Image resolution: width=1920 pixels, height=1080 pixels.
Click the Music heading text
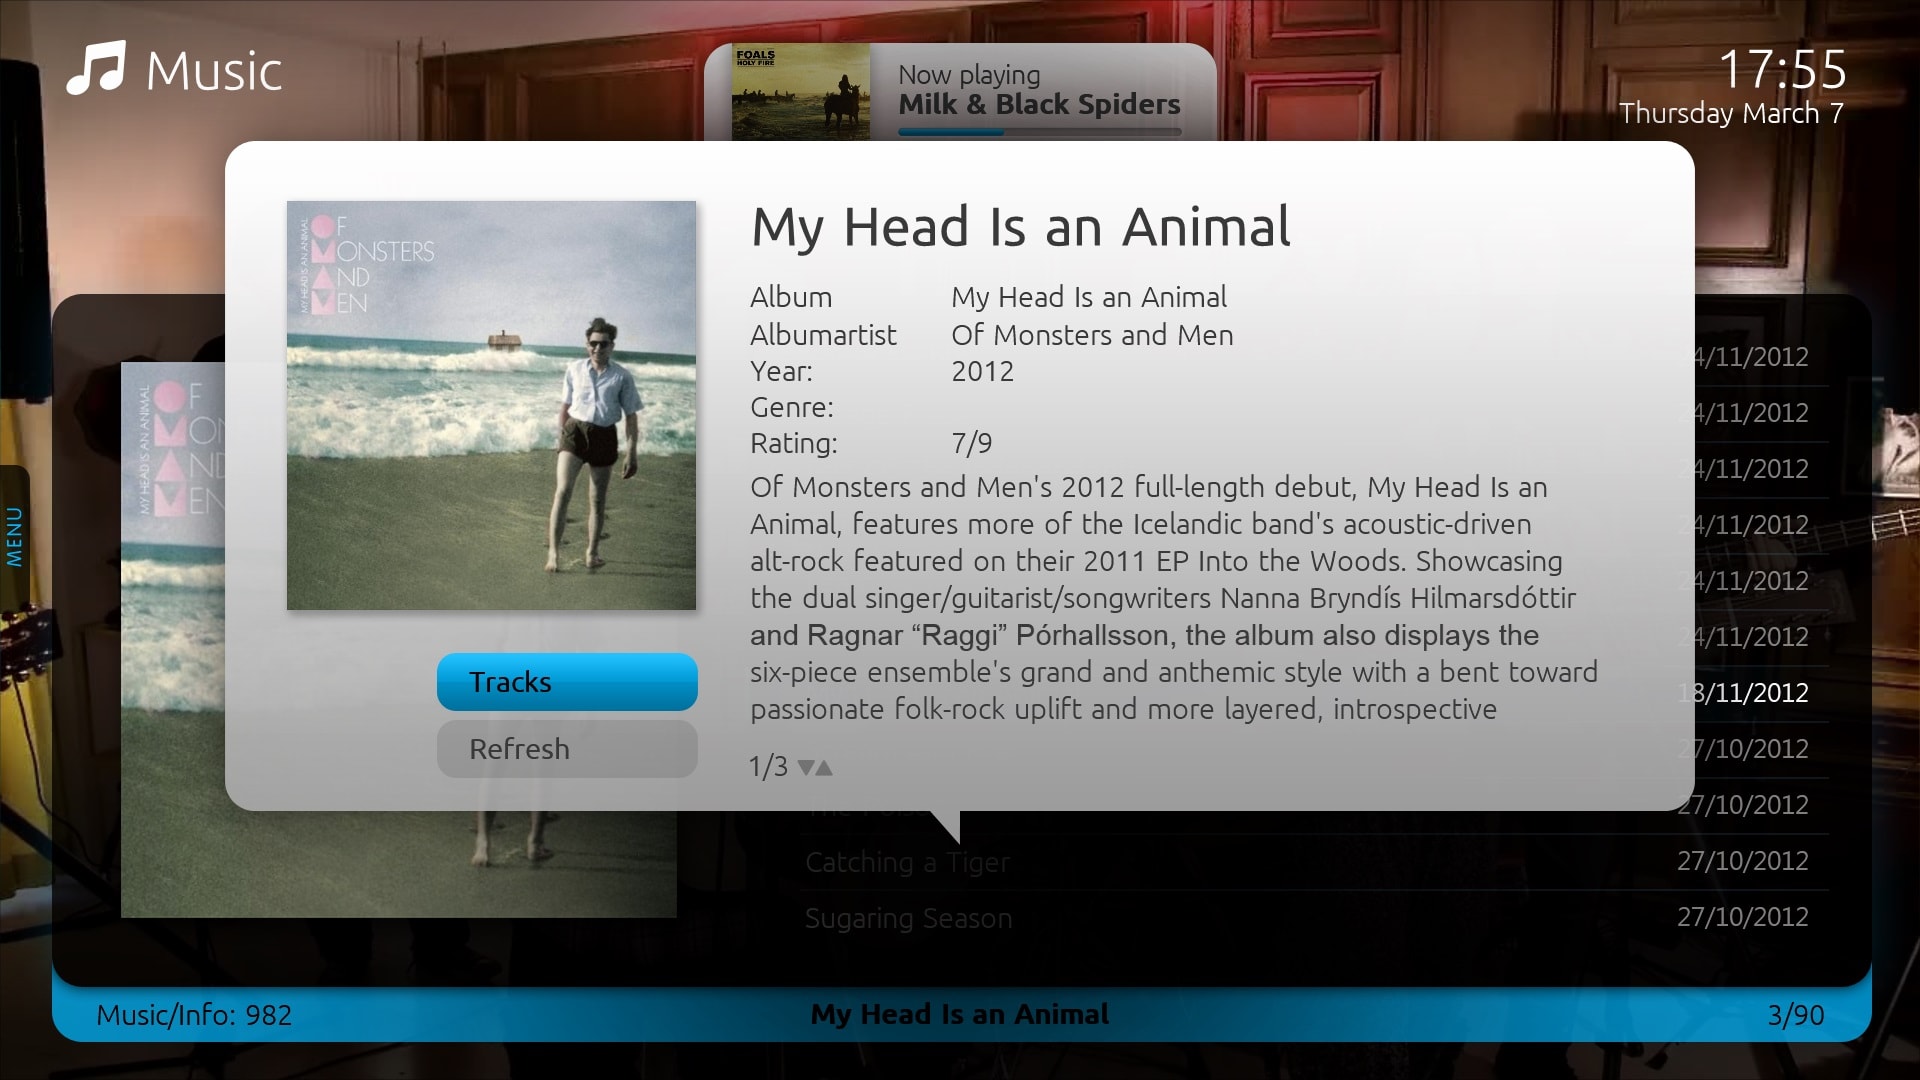214,71
